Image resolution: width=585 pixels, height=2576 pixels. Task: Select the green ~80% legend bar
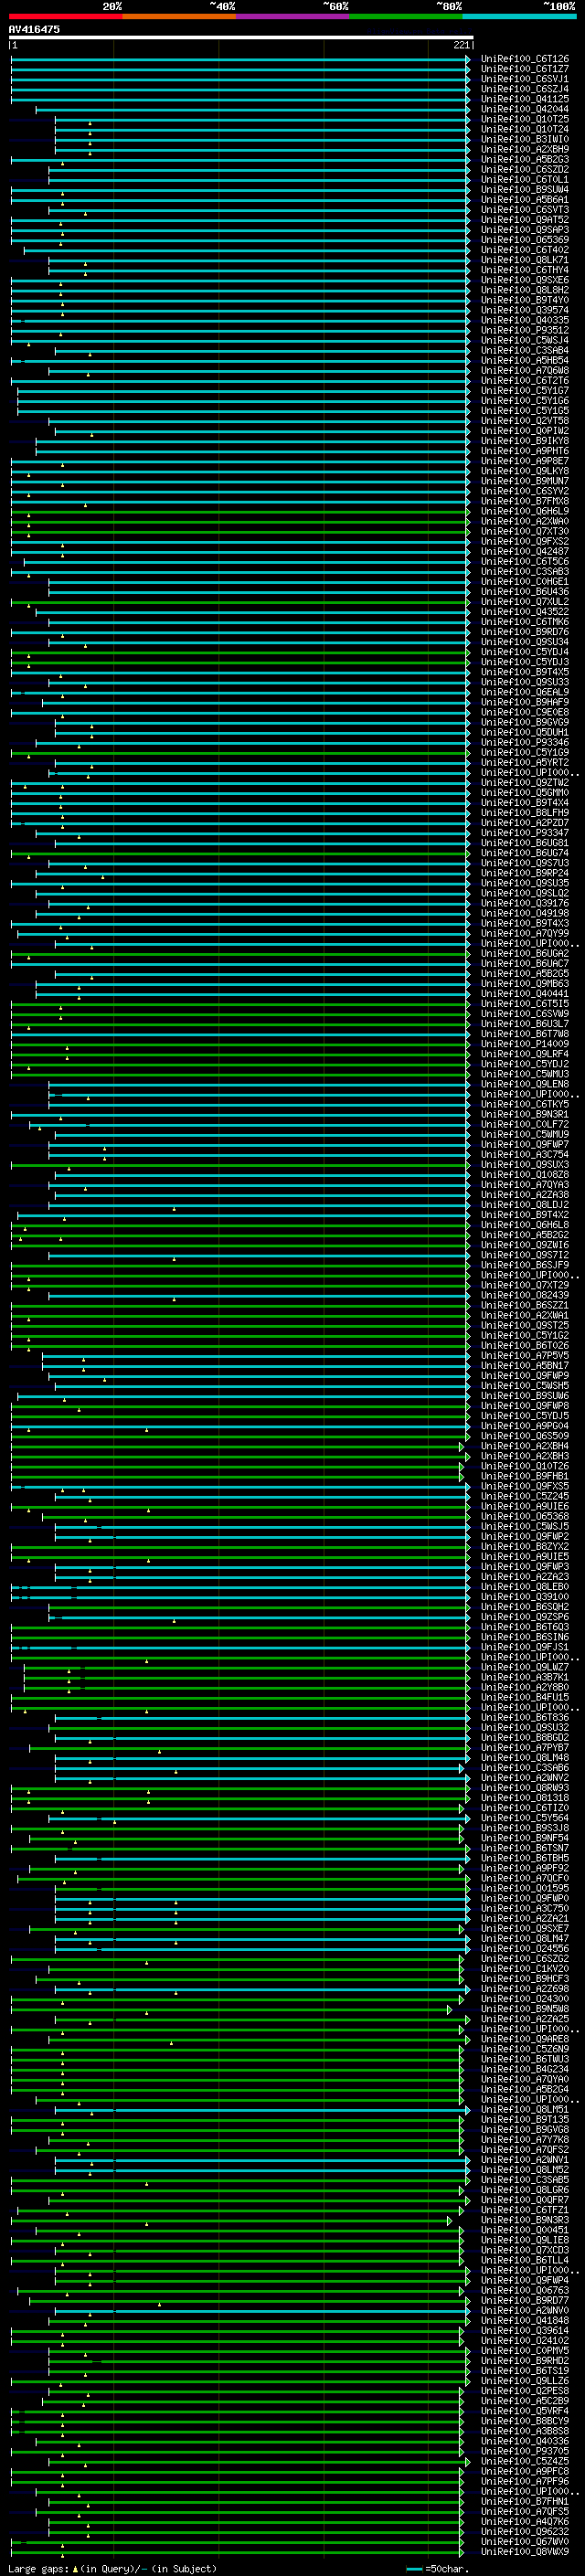pos(405,16)
